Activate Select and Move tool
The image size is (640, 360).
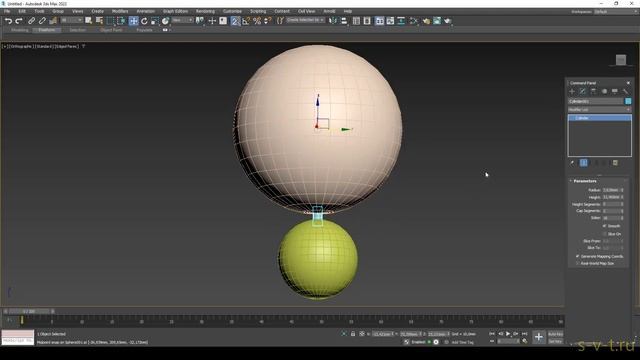click(133, 21)
